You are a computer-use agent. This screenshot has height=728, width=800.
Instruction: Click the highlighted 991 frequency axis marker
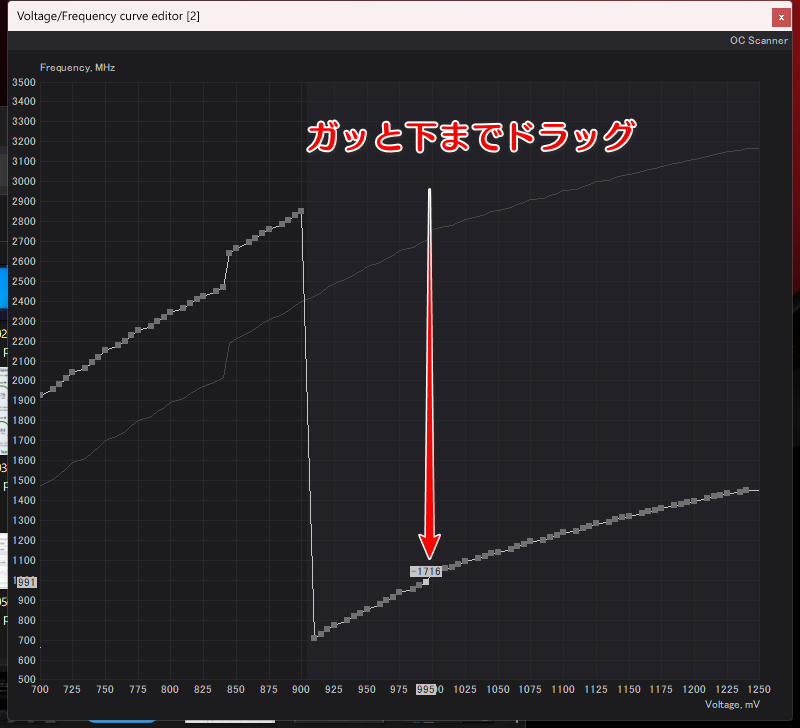coord(27,582)
